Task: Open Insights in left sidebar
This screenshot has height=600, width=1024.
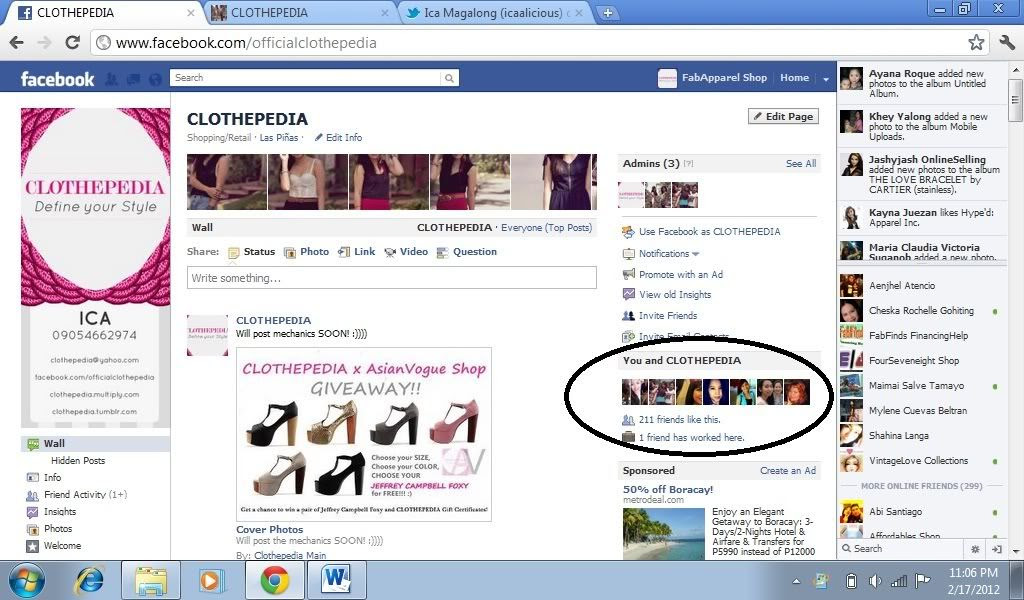Action: pyautogui.click(x=51, y=512)
